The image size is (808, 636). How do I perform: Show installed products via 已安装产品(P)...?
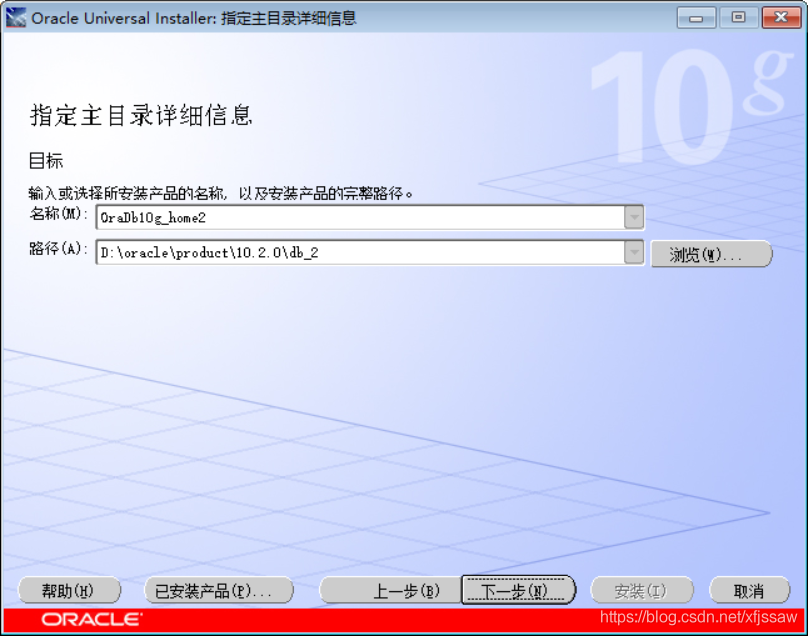[x=219, y=590]
